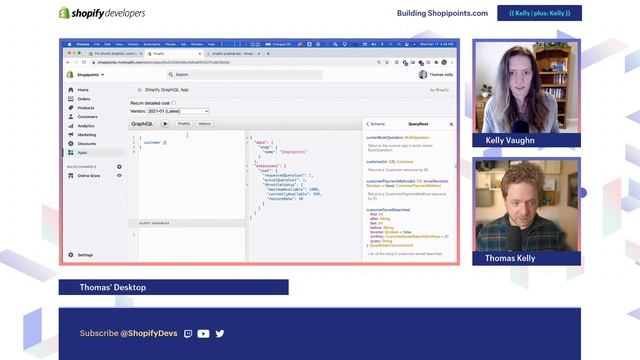Viewport: 640px width, 360px height.
Task: Switch to the Shopify Chrome tab
Action: [173, 53]
